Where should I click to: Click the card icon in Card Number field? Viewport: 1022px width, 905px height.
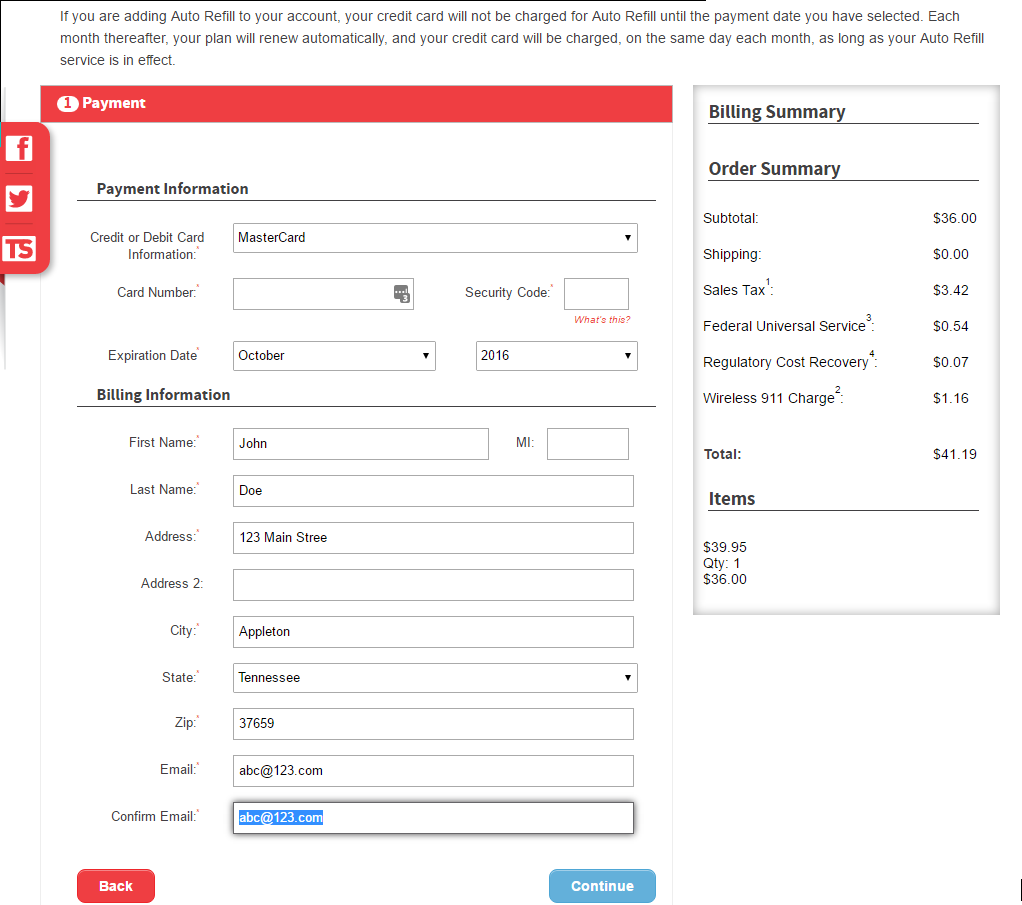coord(401,294)
